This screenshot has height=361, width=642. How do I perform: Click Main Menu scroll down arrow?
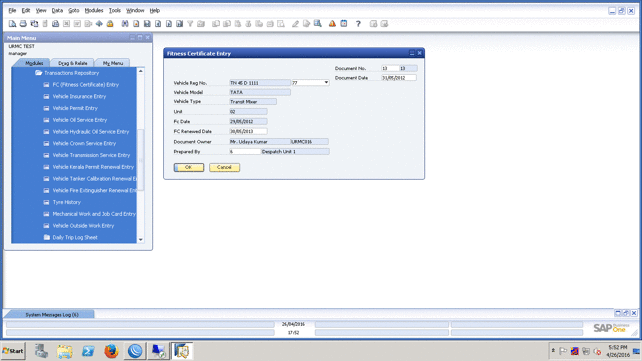pos(140,239)
